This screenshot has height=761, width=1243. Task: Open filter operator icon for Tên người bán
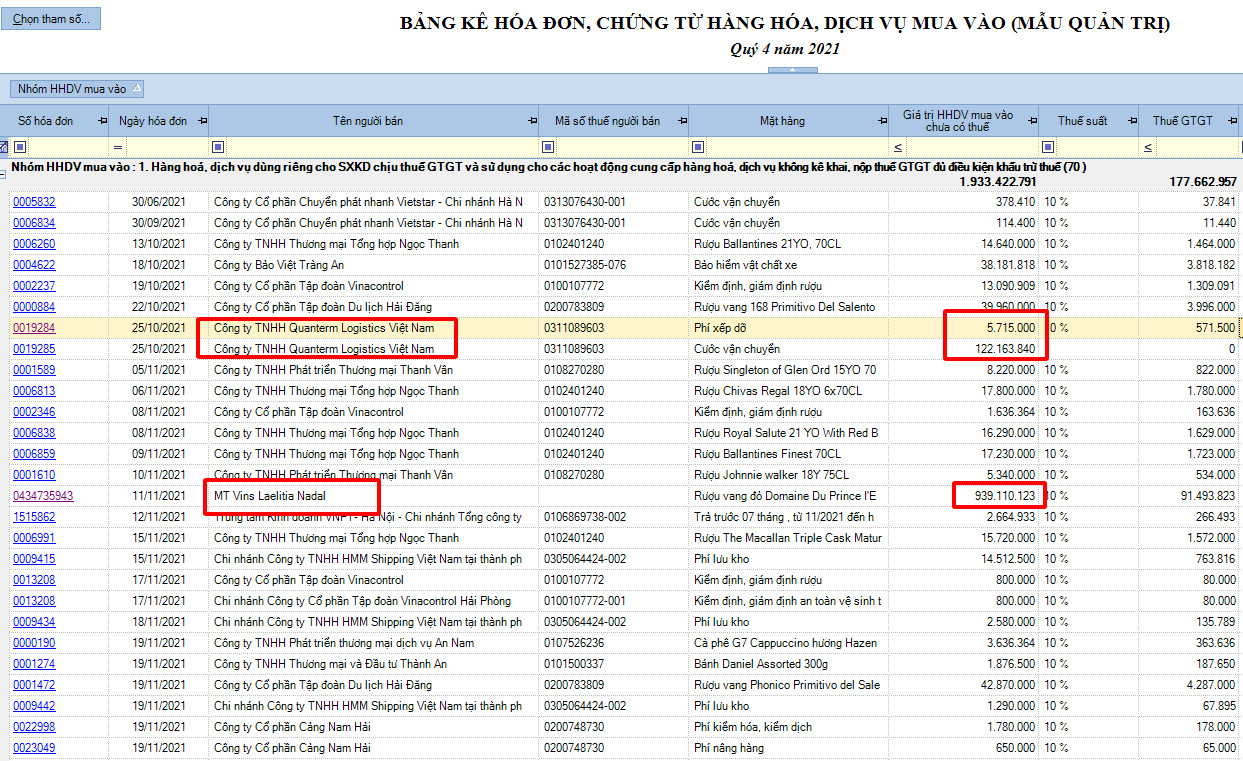[217, 147]
